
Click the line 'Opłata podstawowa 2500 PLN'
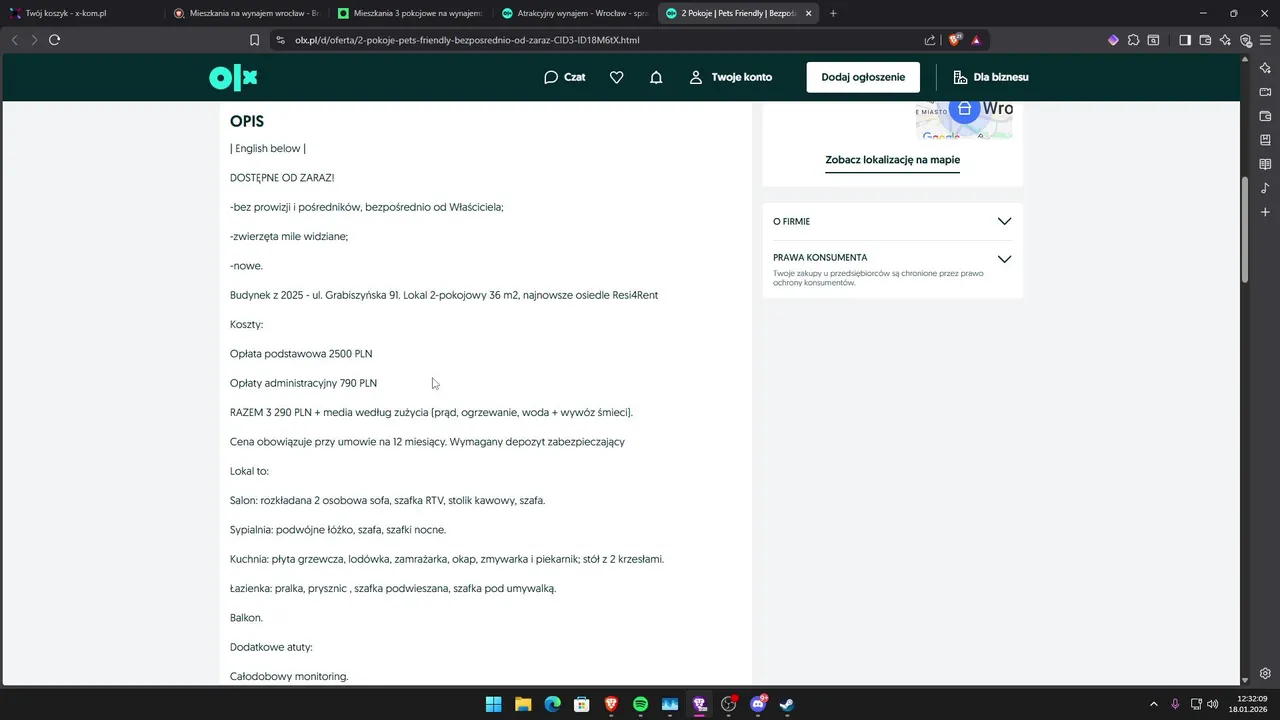301,354
